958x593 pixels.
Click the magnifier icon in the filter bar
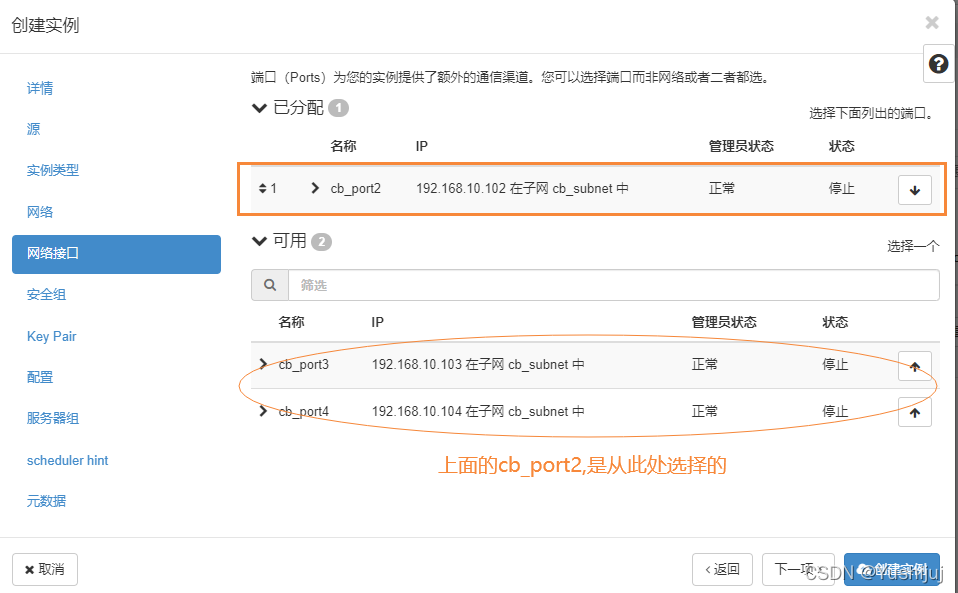269,285
